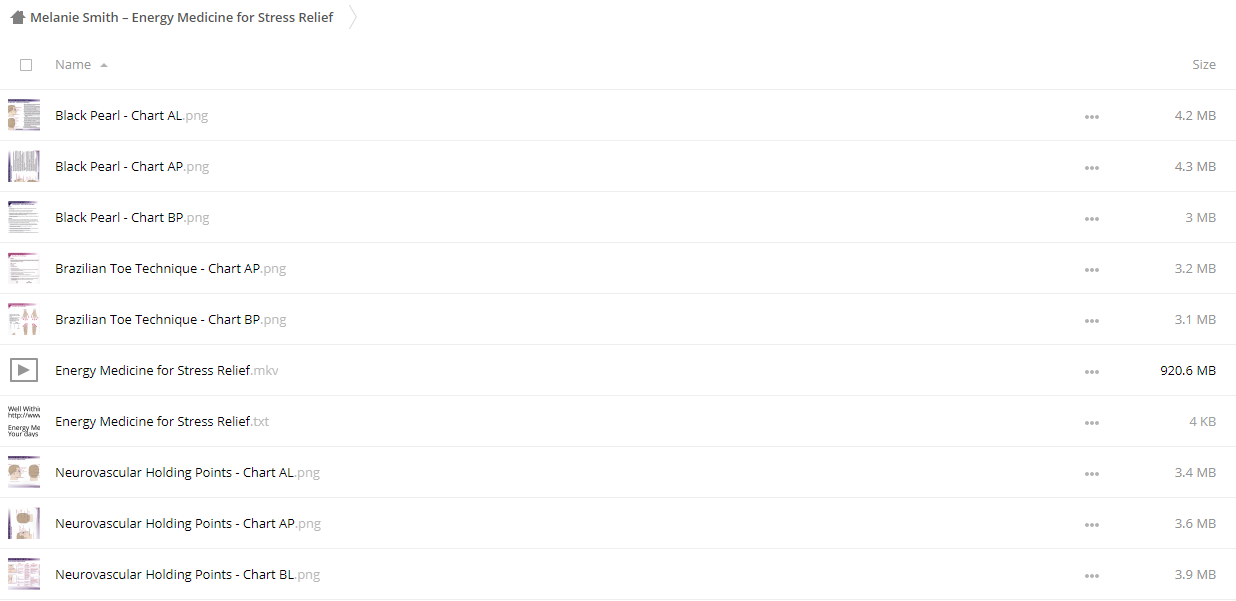
Task: Open more options for Energy Medicine for Stress Relief.txt
Action: [x=1092, y=423]
